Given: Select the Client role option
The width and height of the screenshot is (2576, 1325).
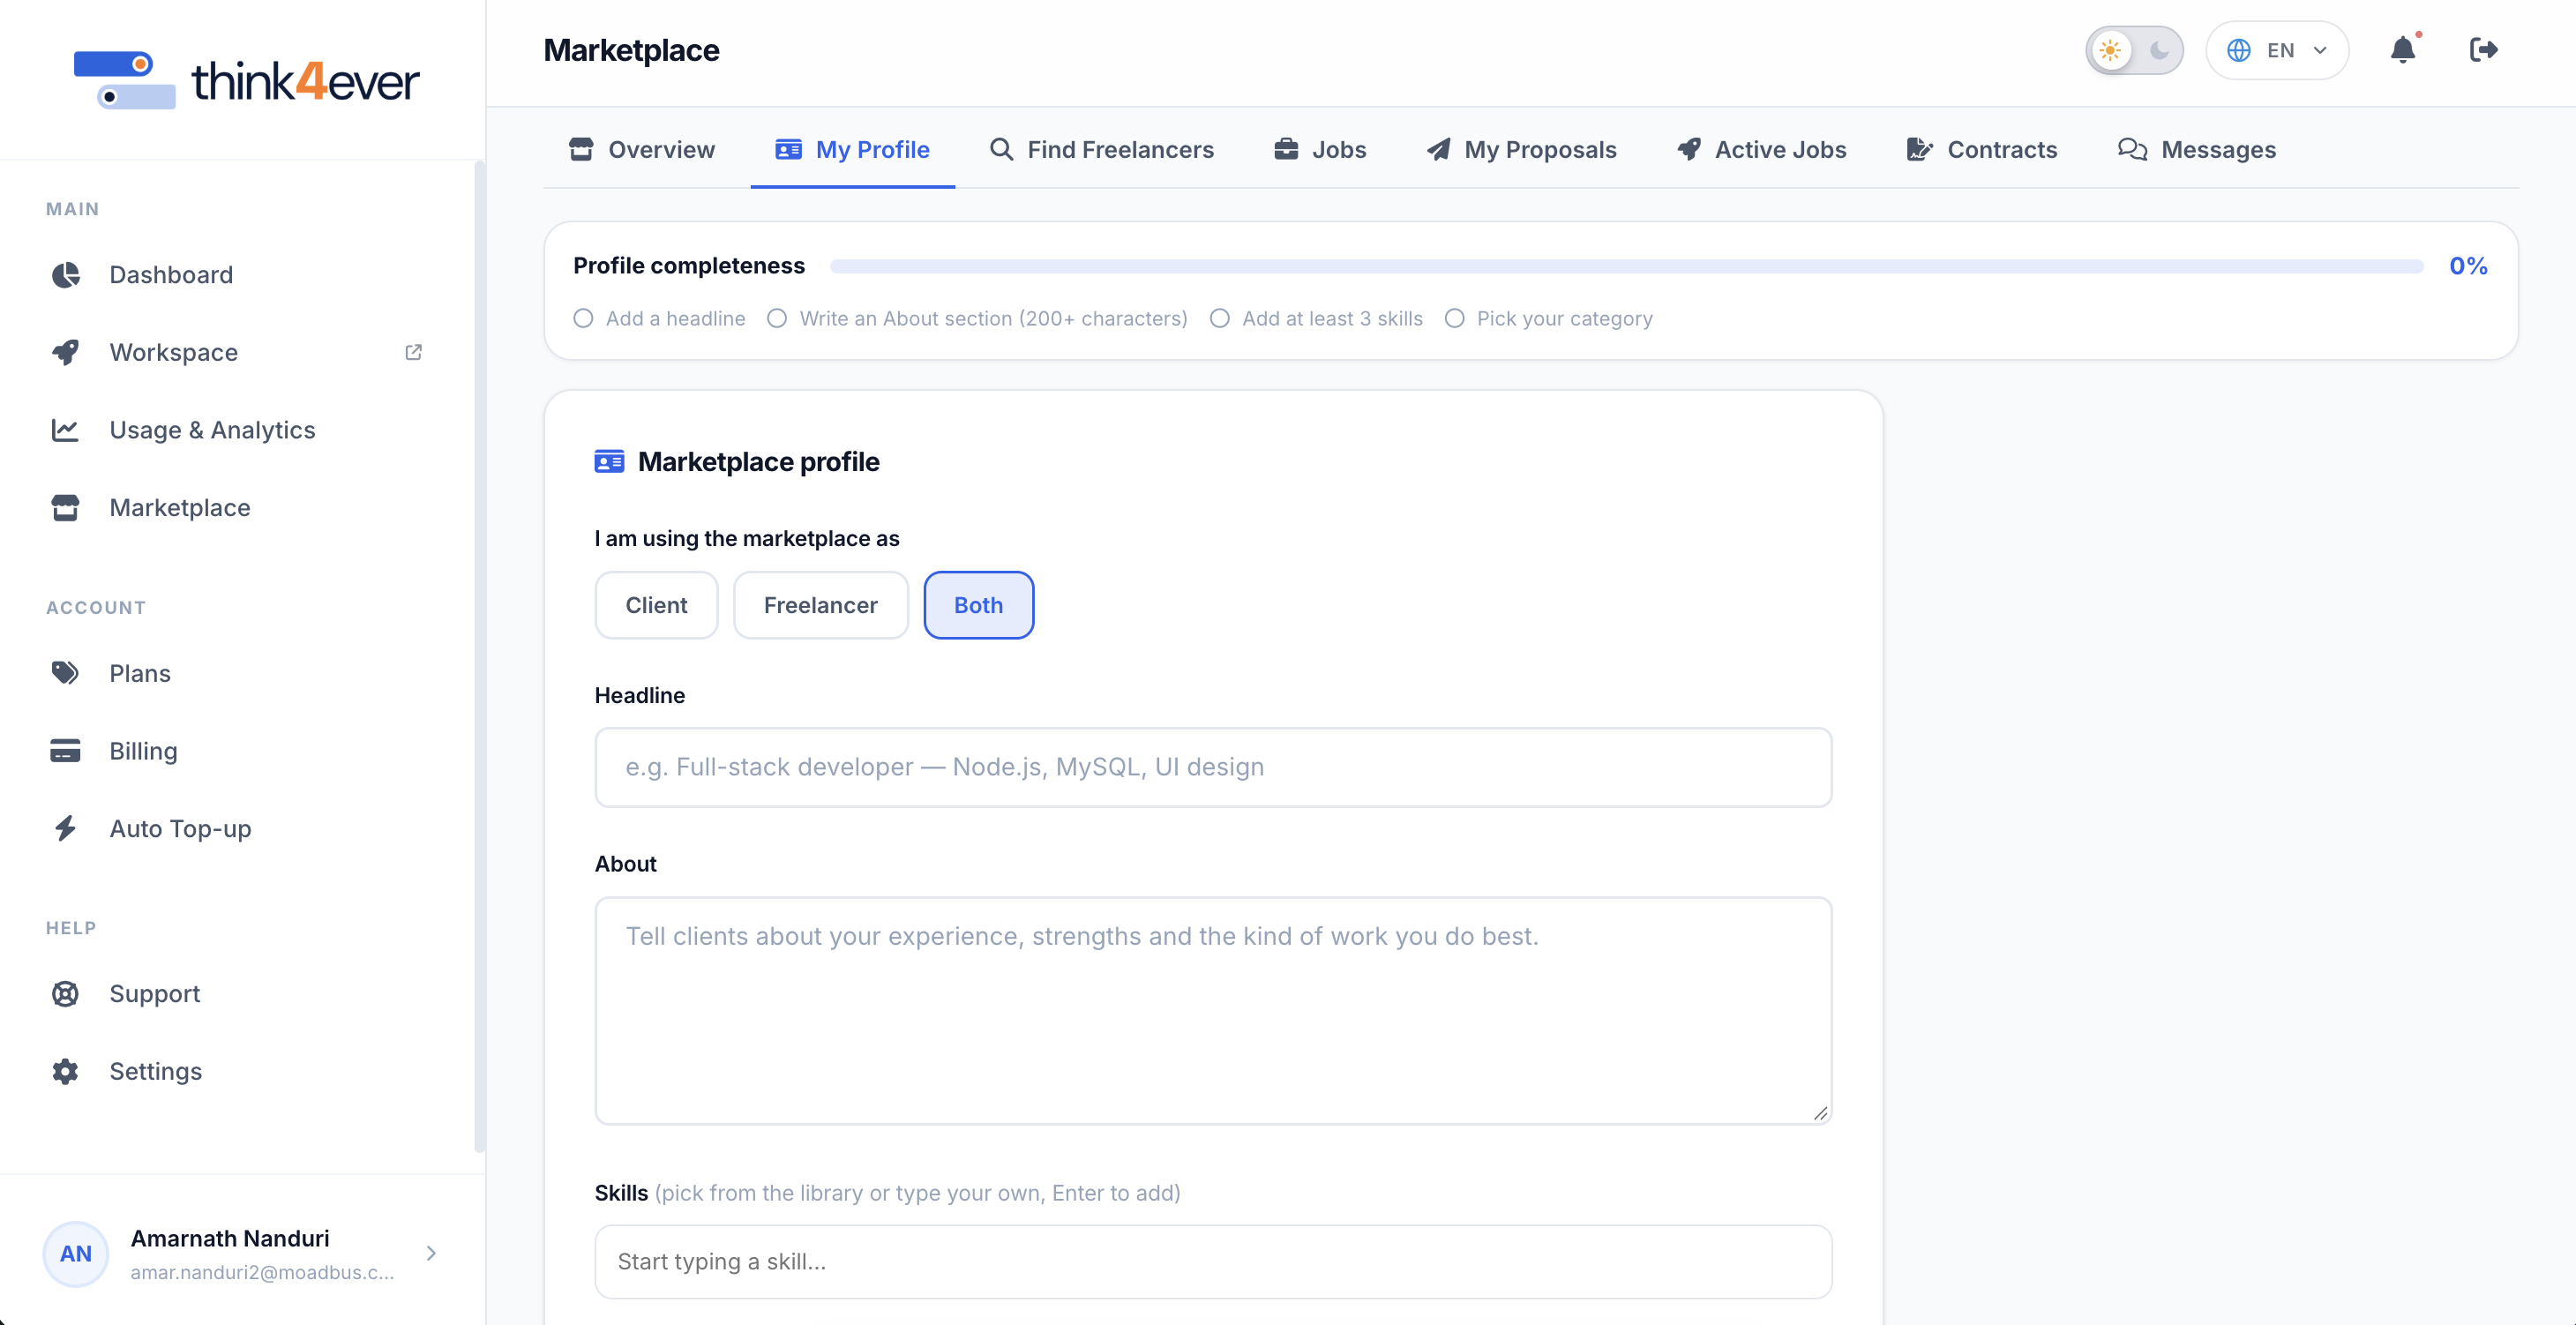Looking at the screenshot, I should point(656,605).
